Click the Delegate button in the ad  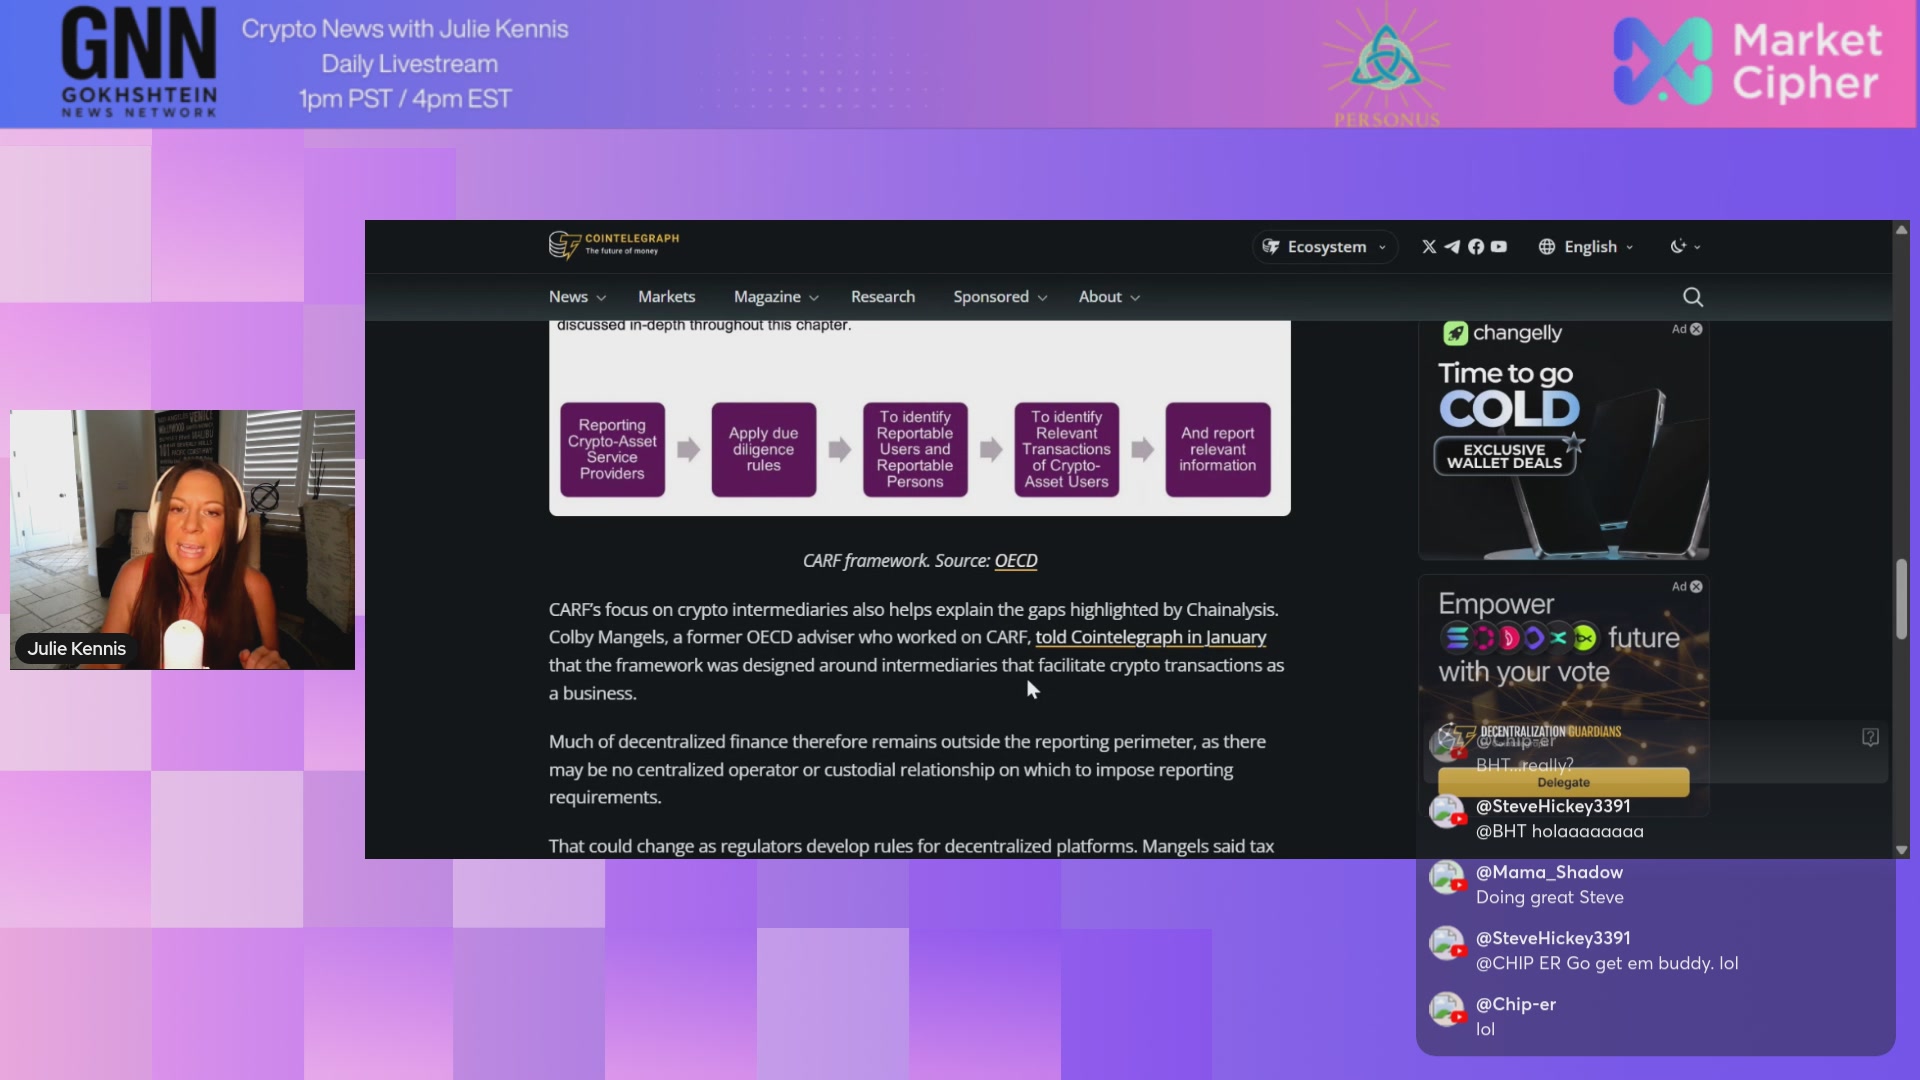click(1563, 782)
